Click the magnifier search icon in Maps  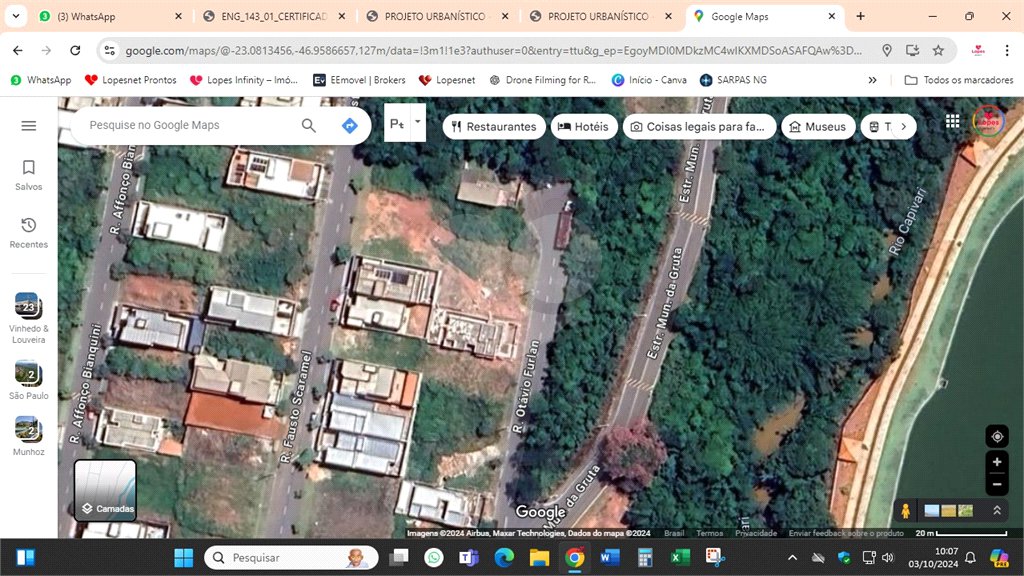pos(309,125)
